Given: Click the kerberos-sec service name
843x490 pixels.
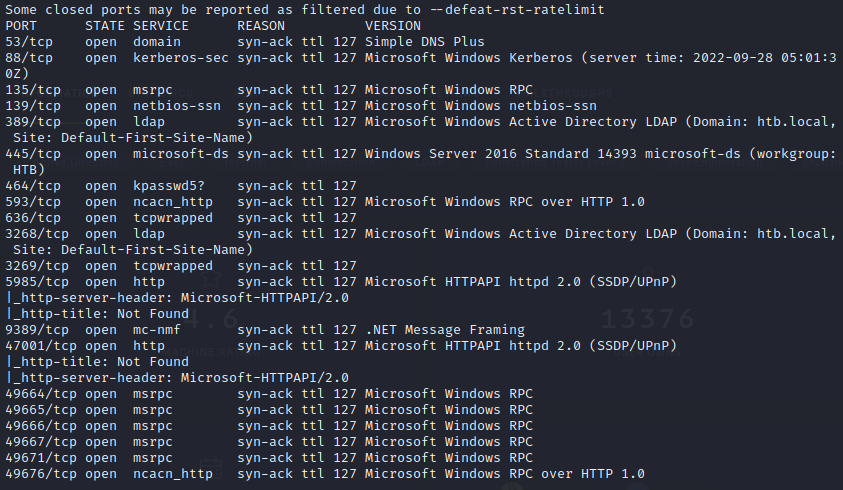Looking at the screenshot, I should (x=181, y=58).
